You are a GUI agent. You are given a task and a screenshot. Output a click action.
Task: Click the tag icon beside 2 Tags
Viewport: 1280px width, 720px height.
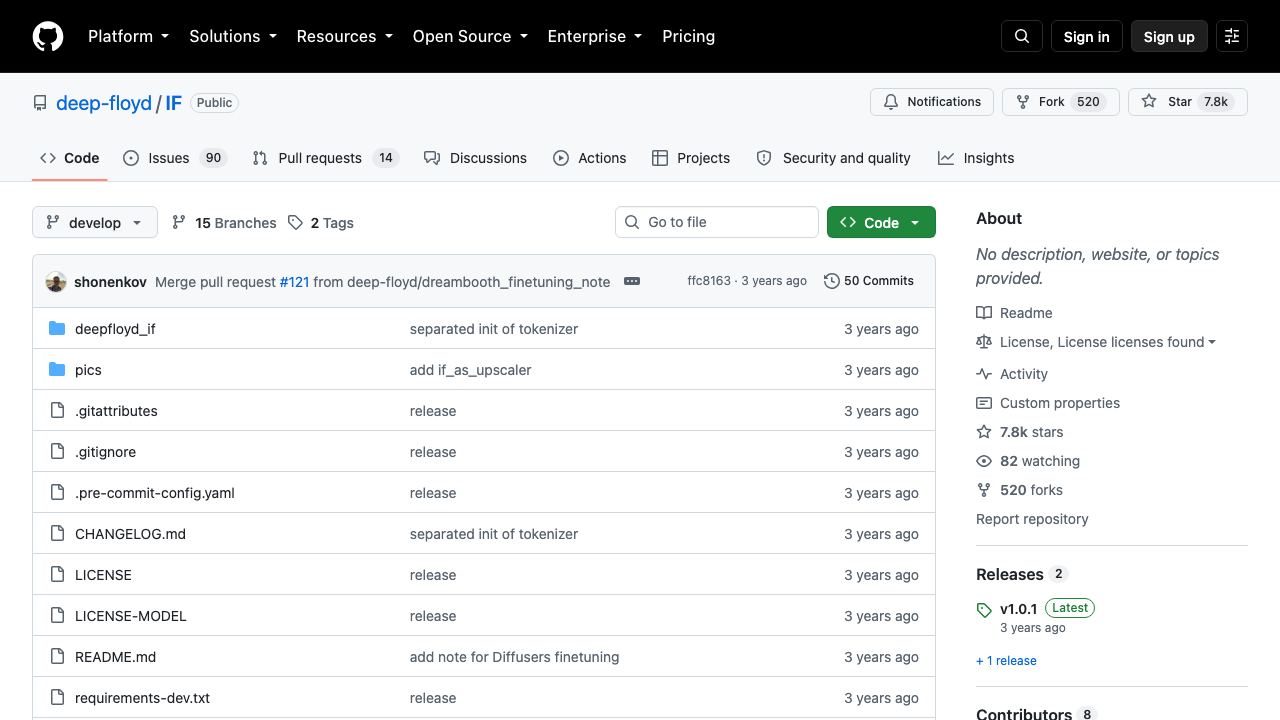[x=295, y=223]
